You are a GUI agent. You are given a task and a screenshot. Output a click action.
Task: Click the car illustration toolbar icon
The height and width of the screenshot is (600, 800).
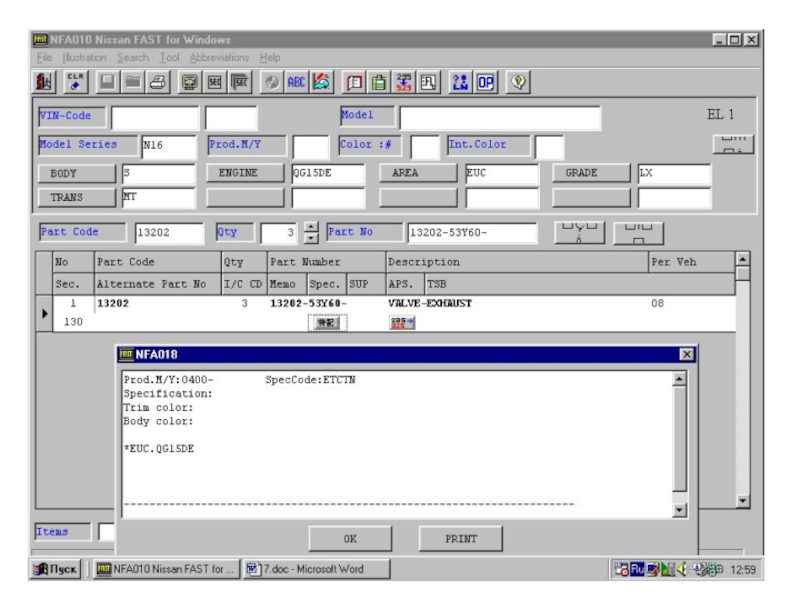point(321,82)
